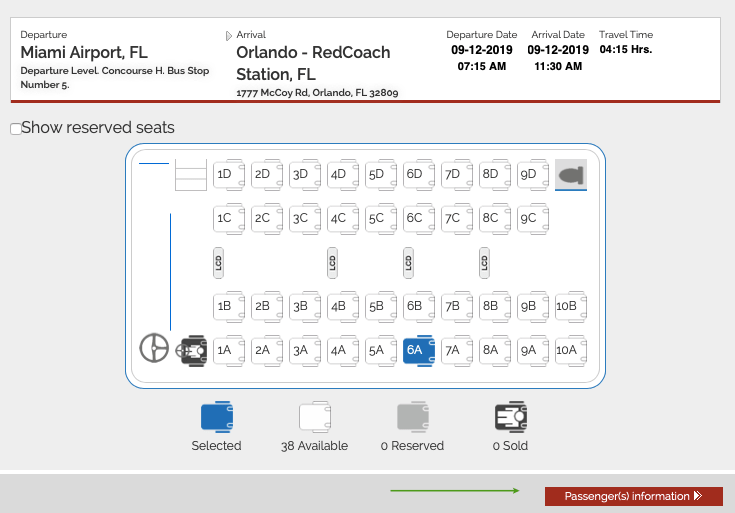The height and width of the screenshot is (513, 735).
Task: Select seat 6D
Action: pos(419,175)
